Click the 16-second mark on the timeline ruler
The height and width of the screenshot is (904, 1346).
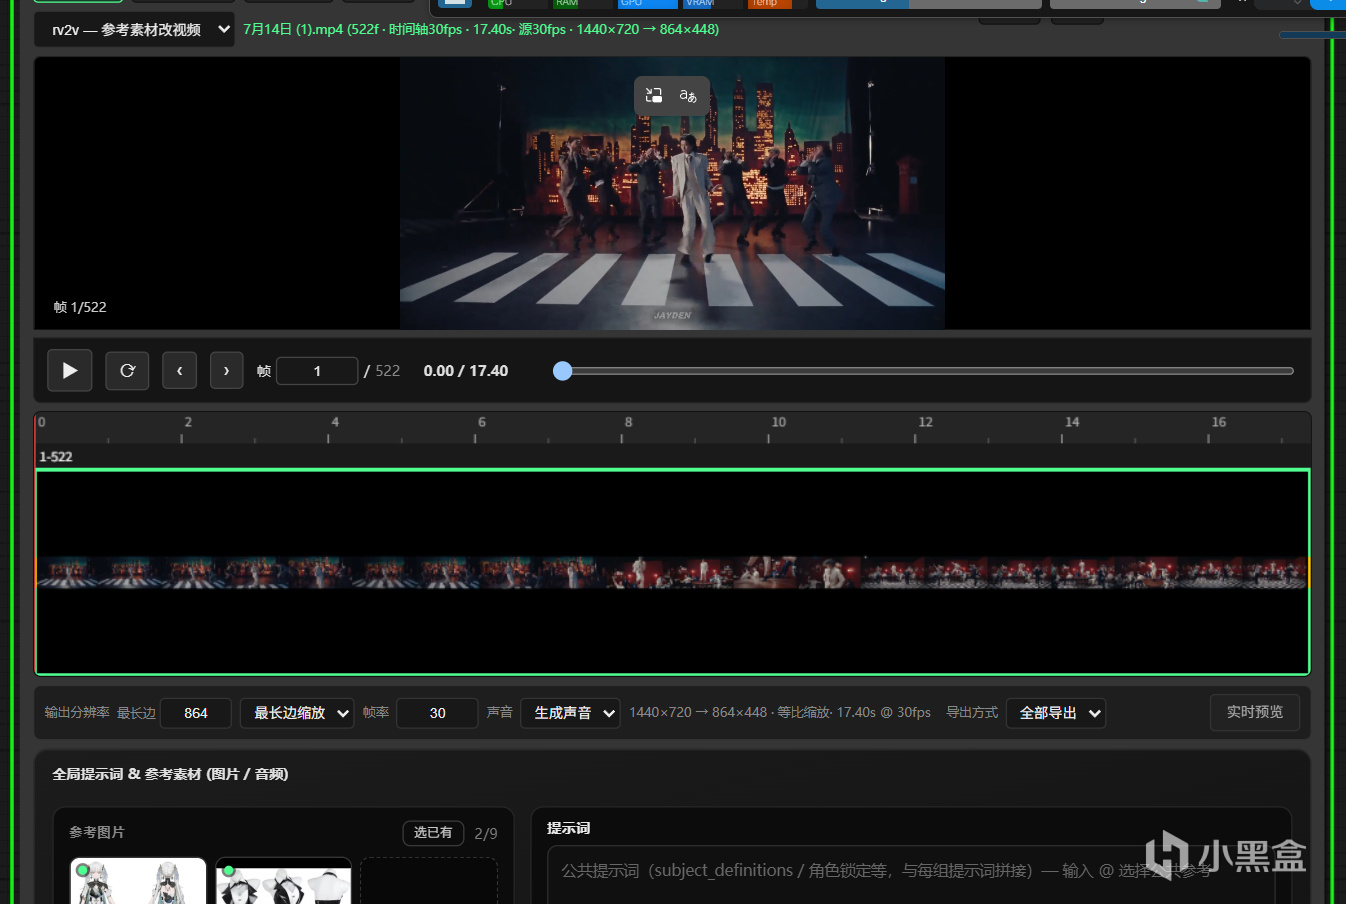1219,423
